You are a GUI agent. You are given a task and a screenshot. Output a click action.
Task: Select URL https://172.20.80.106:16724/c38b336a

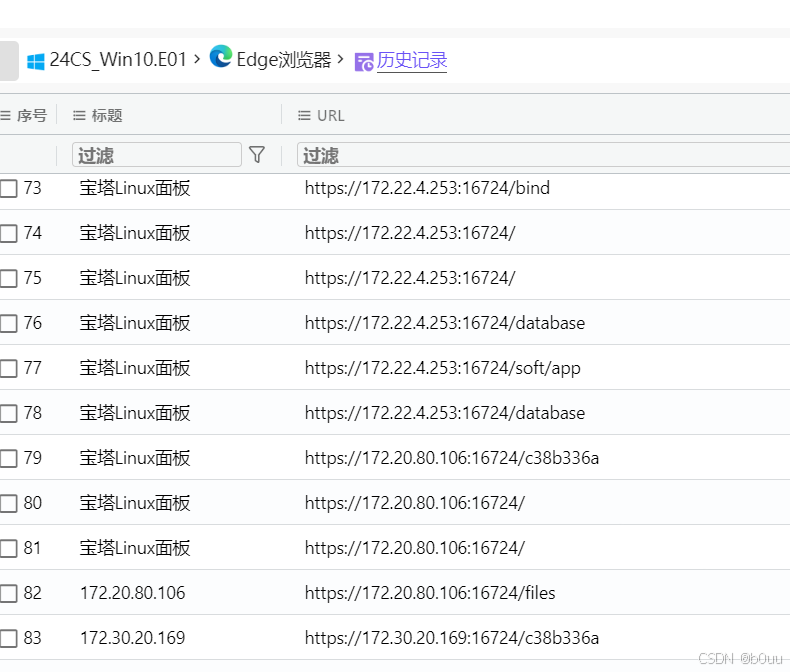pos(452,458)
